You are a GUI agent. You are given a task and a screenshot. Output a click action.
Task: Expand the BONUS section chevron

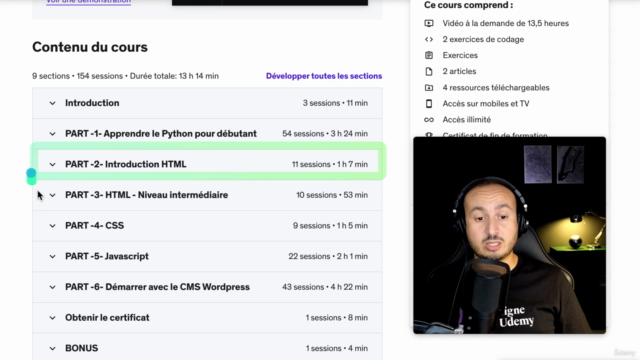click(52, 348)
